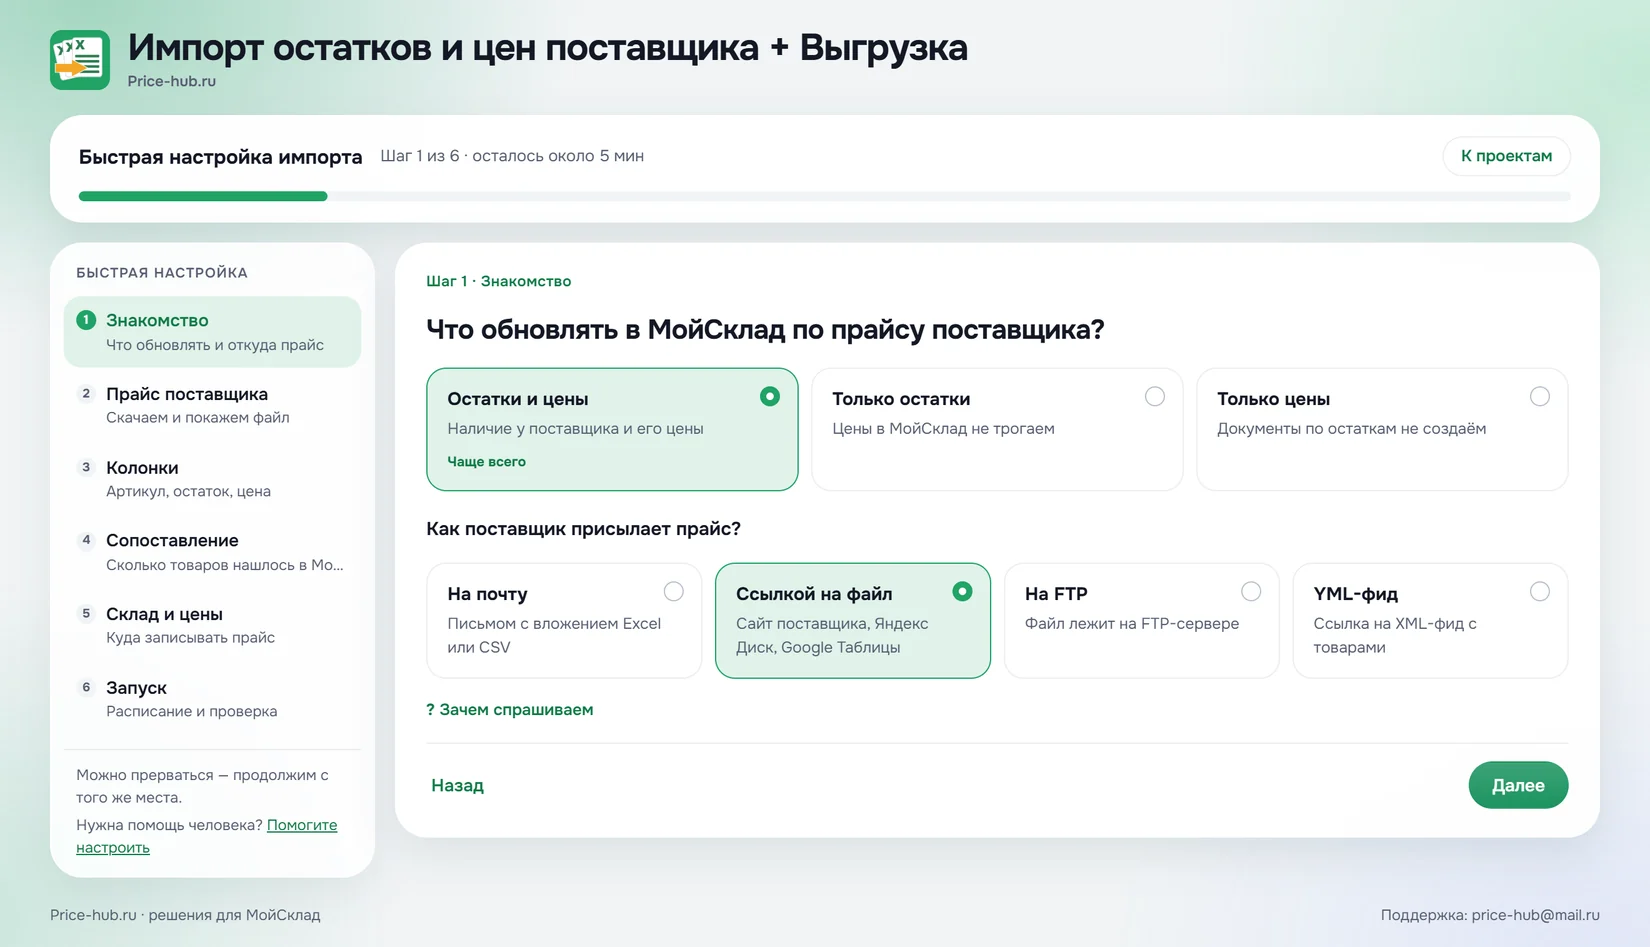Viewport: 1650px width, 947px height.
Task: Go to step 2 'Прайс поставщика'
Action: coord(212,405)
